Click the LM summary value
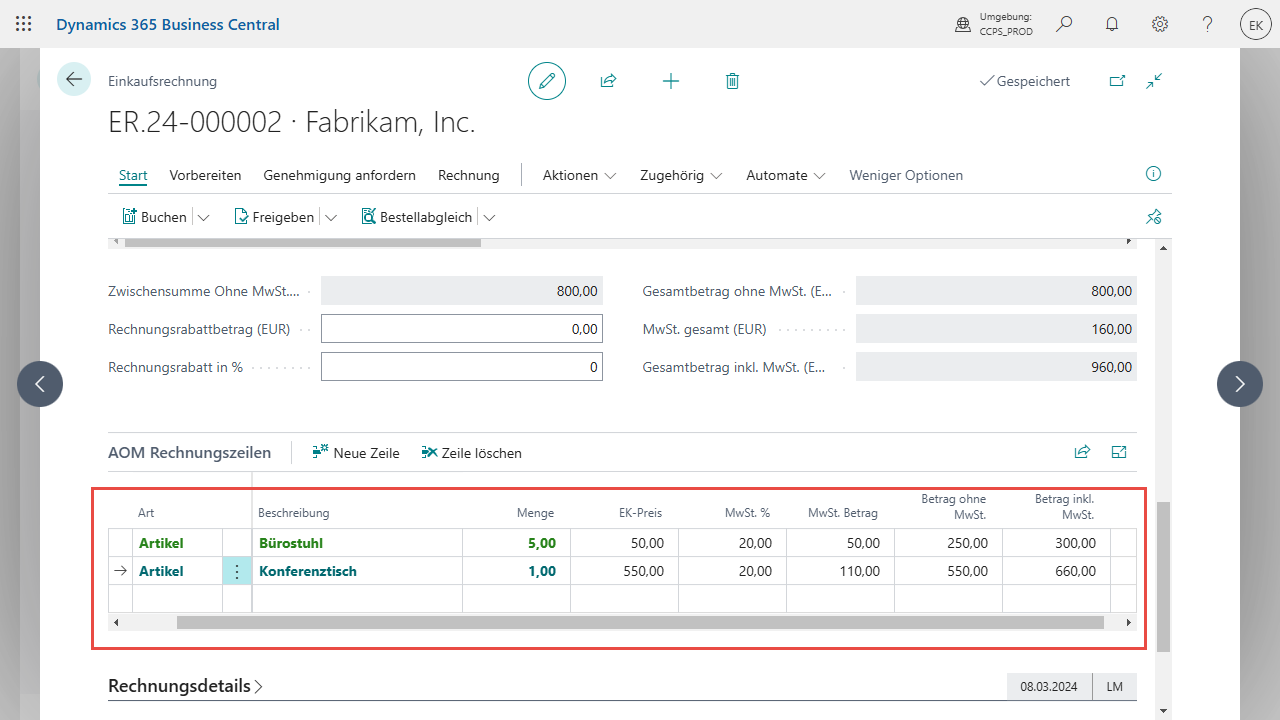Image resolution: width=1280 pixels, height=720 pixels. (1115, 687)
